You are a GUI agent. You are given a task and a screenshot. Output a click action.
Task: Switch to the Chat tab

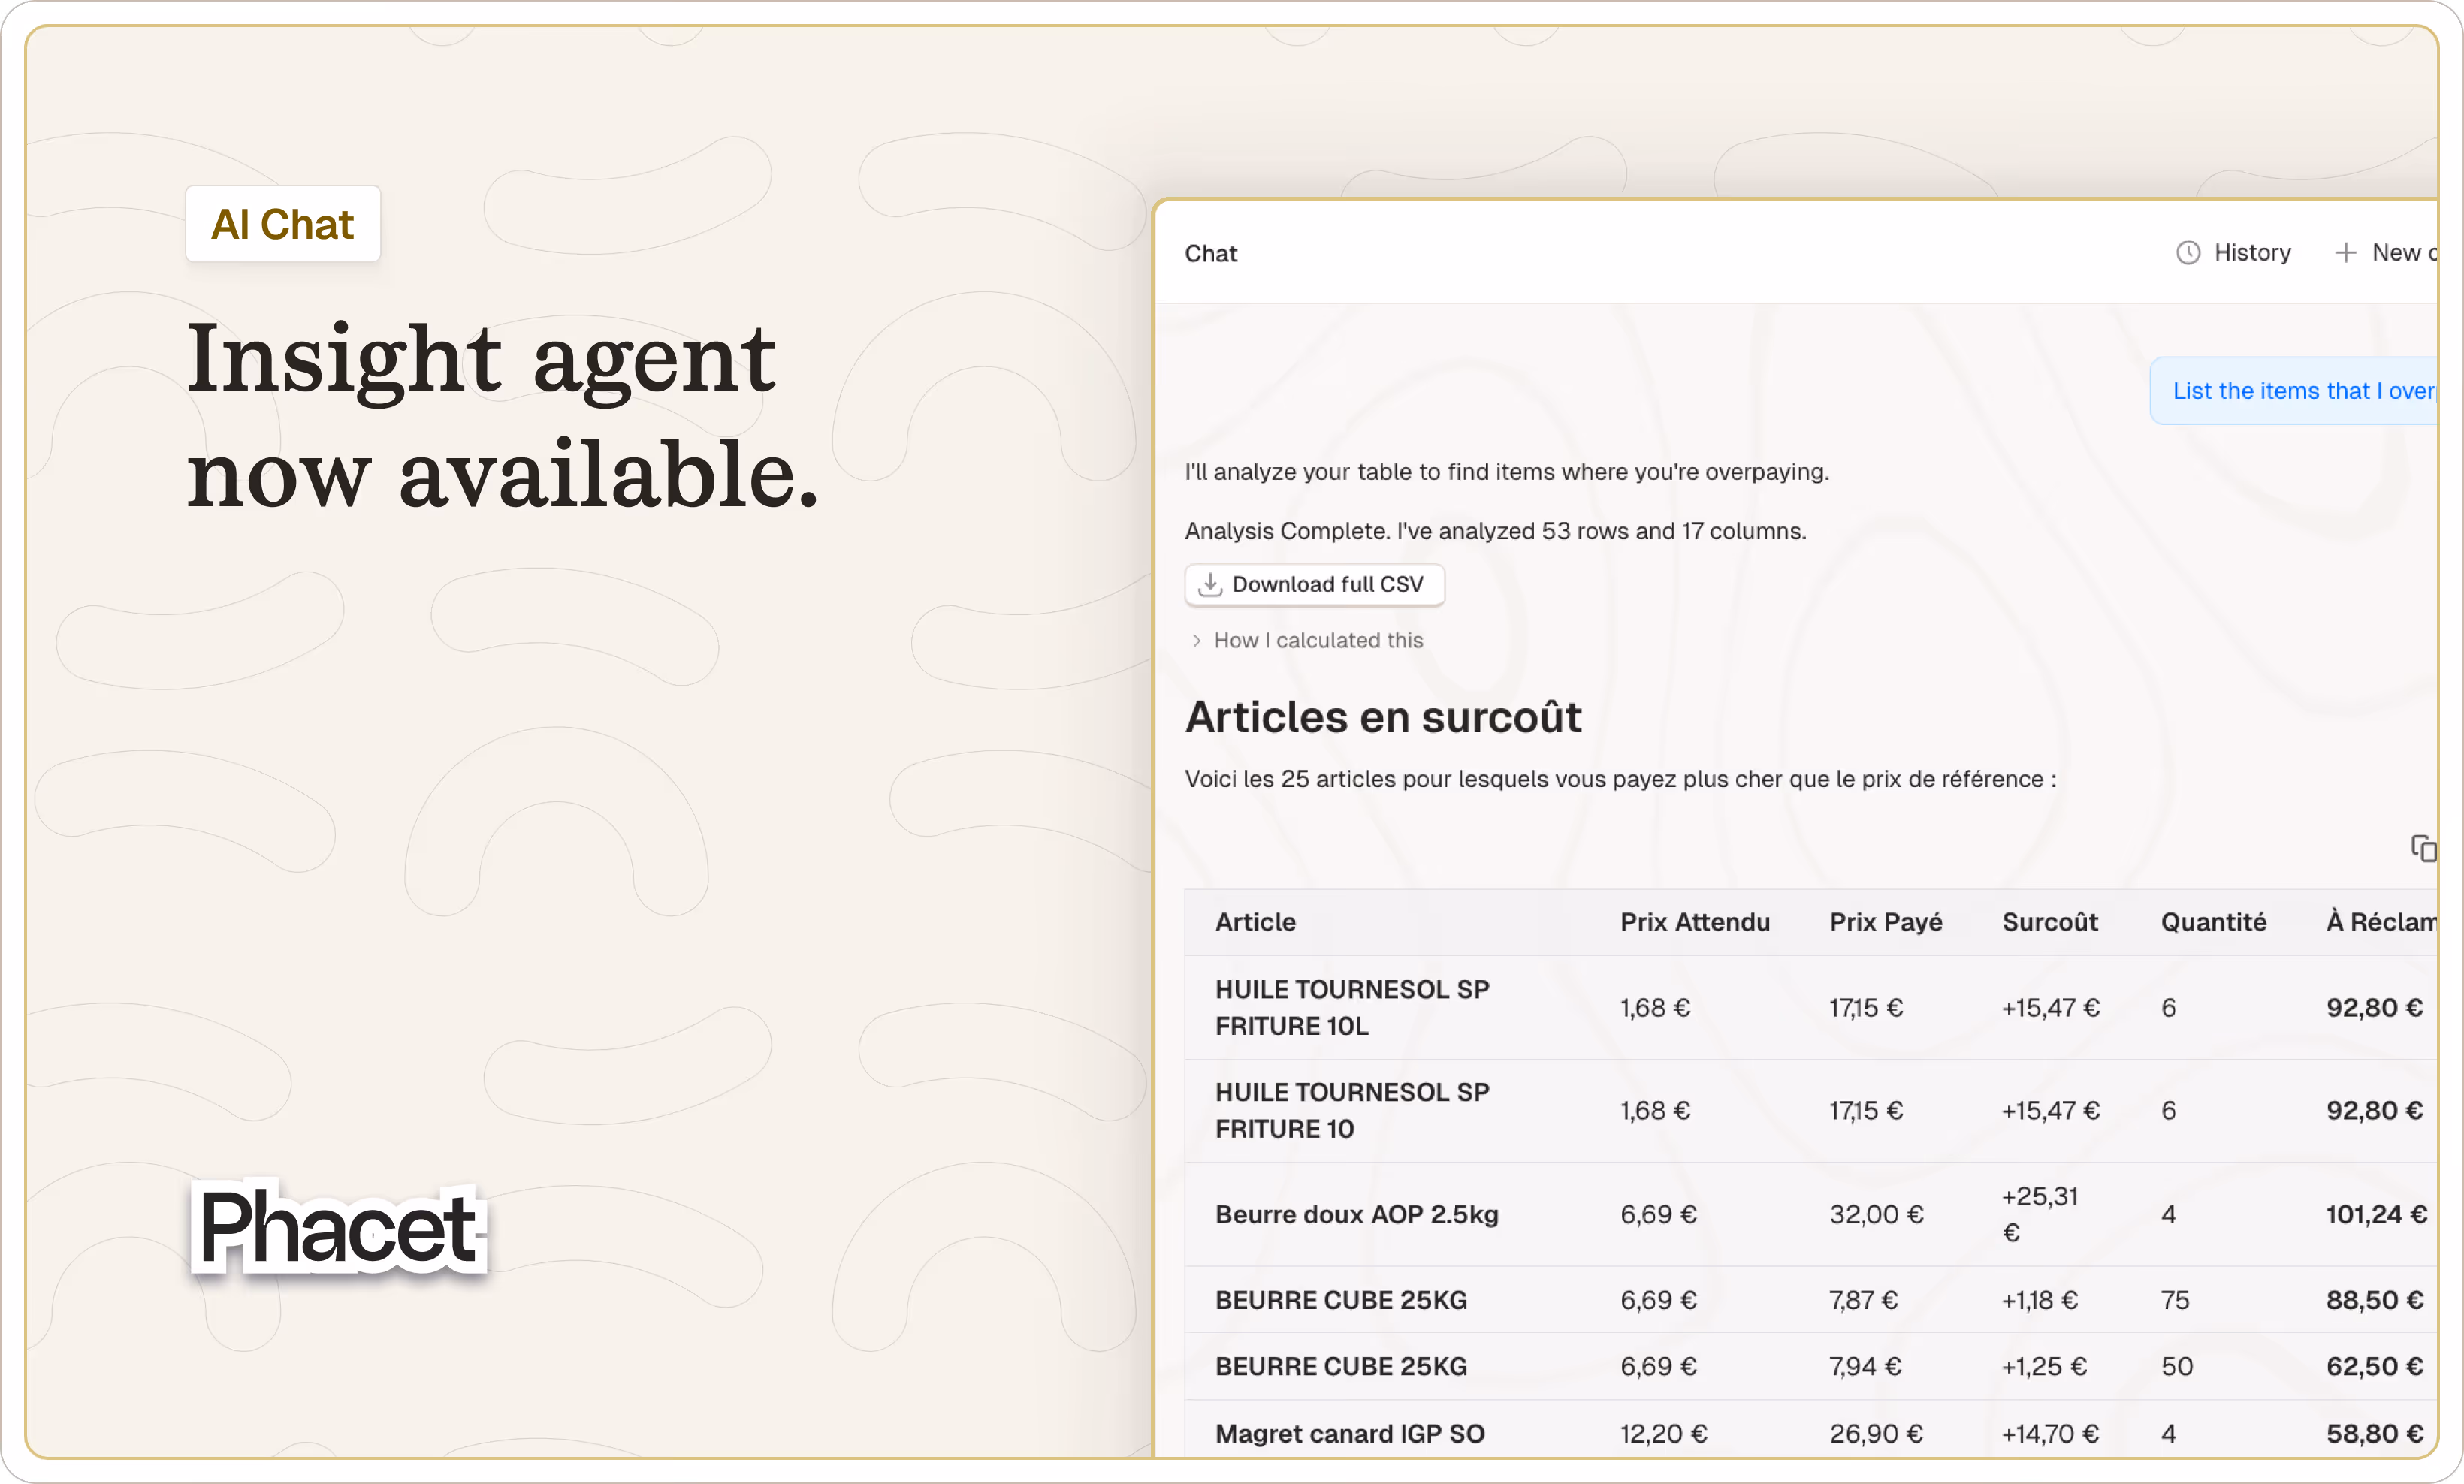tap(1211, 253)
